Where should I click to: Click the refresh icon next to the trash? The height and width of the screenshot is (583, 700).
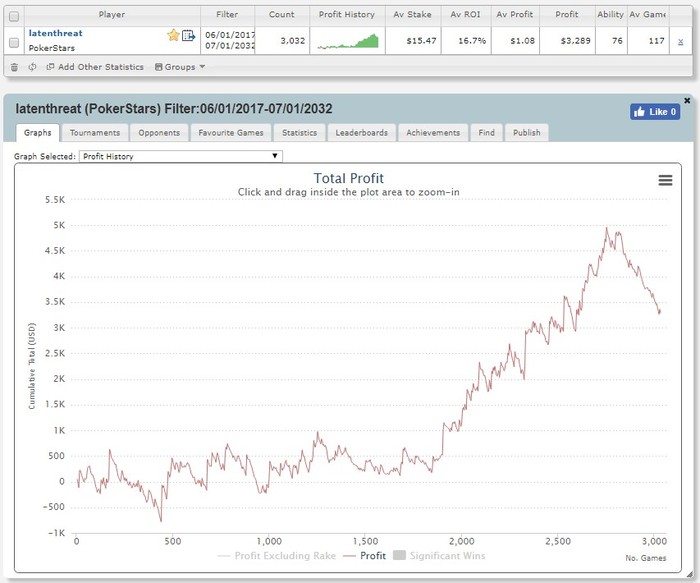point(32,67)
